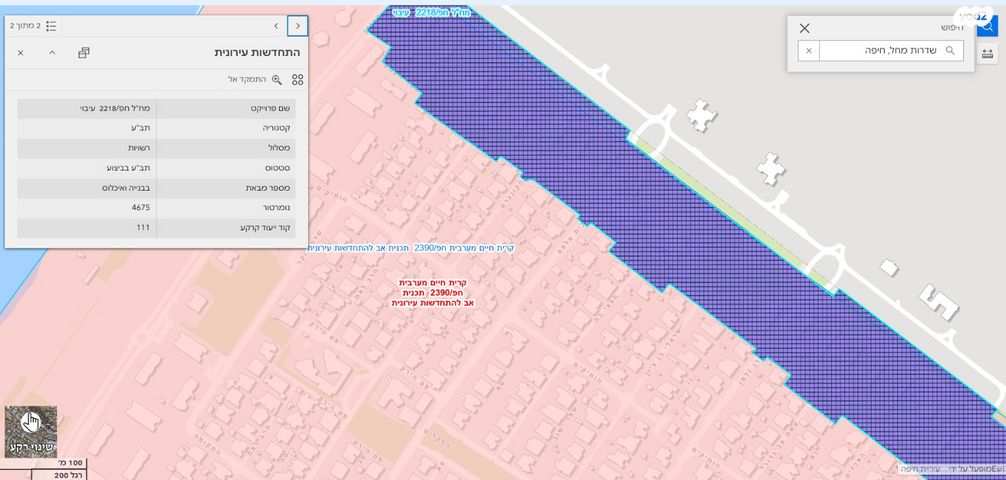Viewport: 1006px width, 480px height.
Task: Open the feature list showing 2 of 2
Action: (x=40, y=25)
